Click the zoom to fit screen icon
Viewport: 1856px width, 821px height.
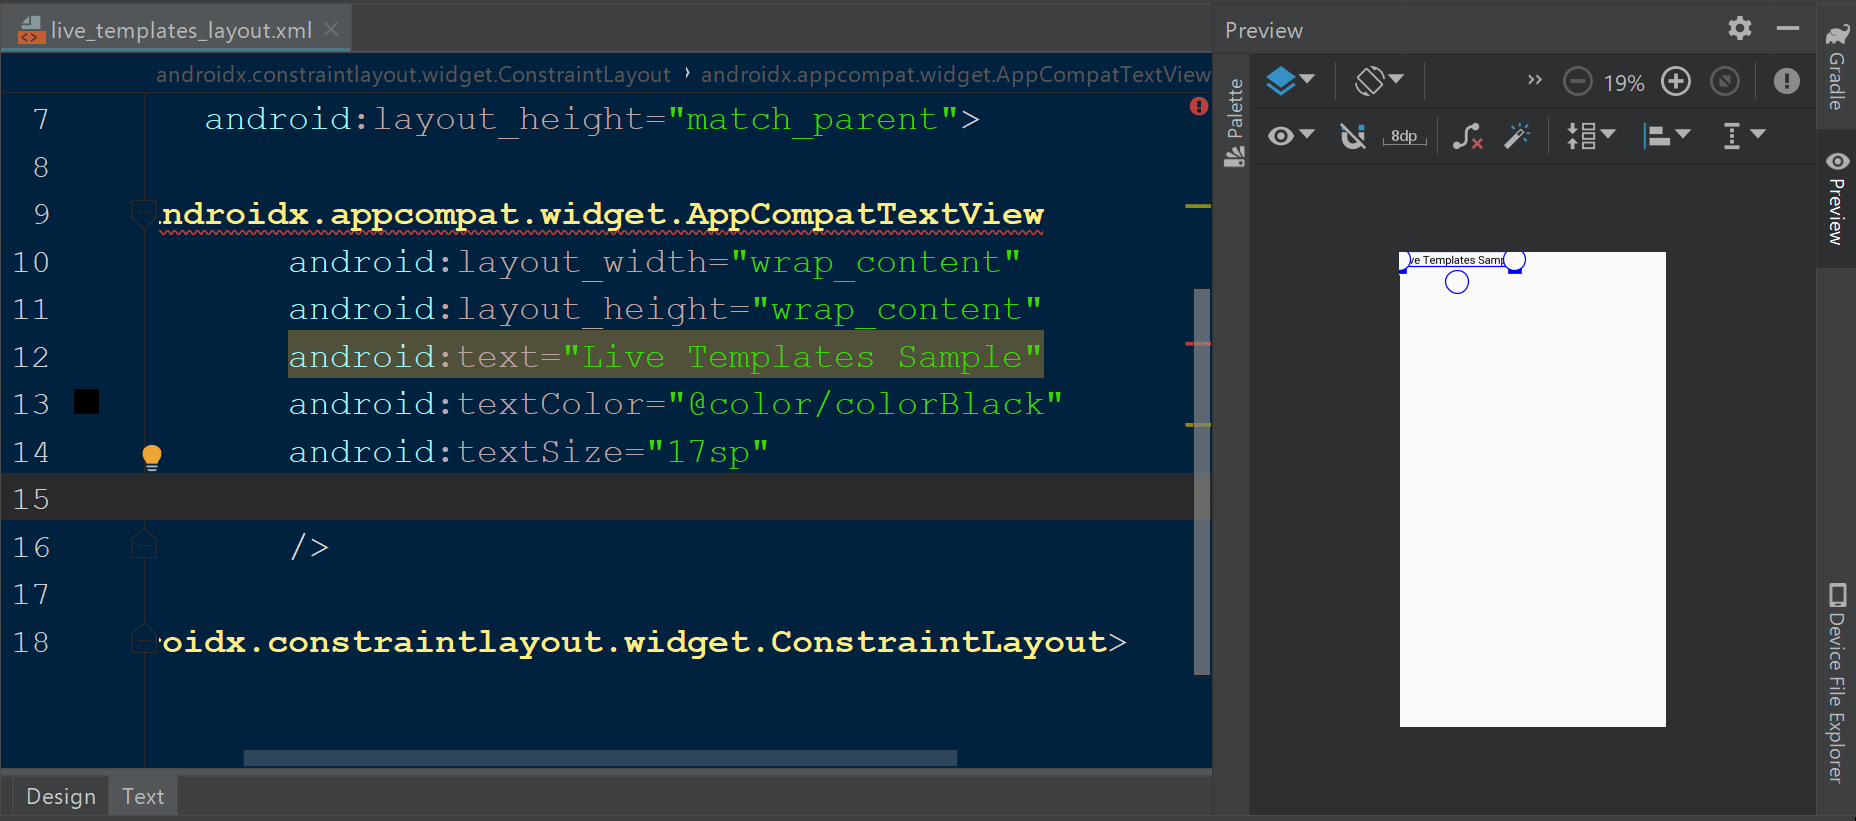click(x=1725, y=81)
